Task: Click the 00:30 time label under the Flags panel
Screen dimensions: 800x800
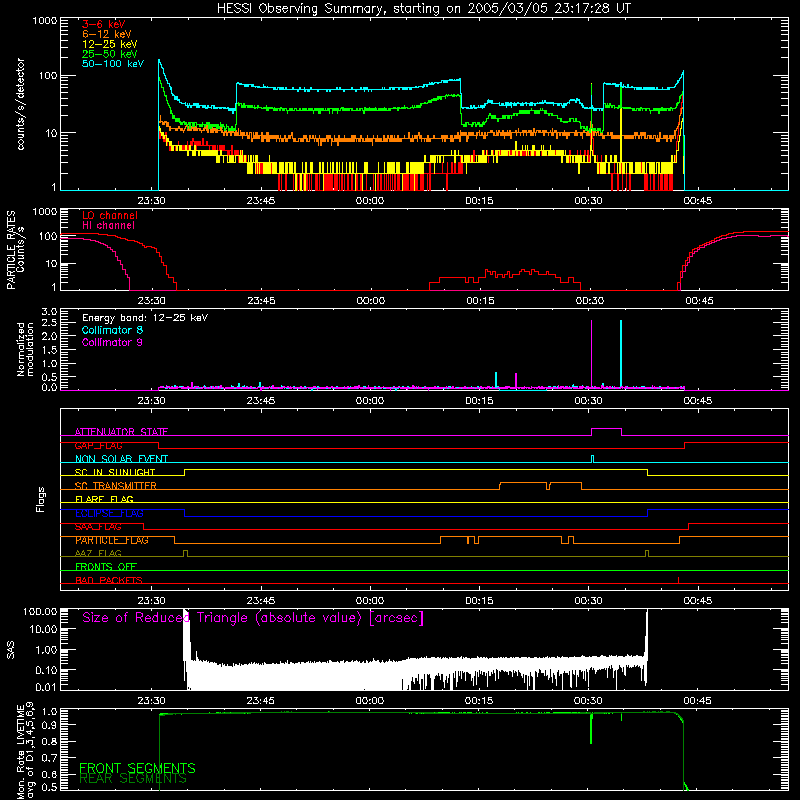Action: [x=588, y=601]
